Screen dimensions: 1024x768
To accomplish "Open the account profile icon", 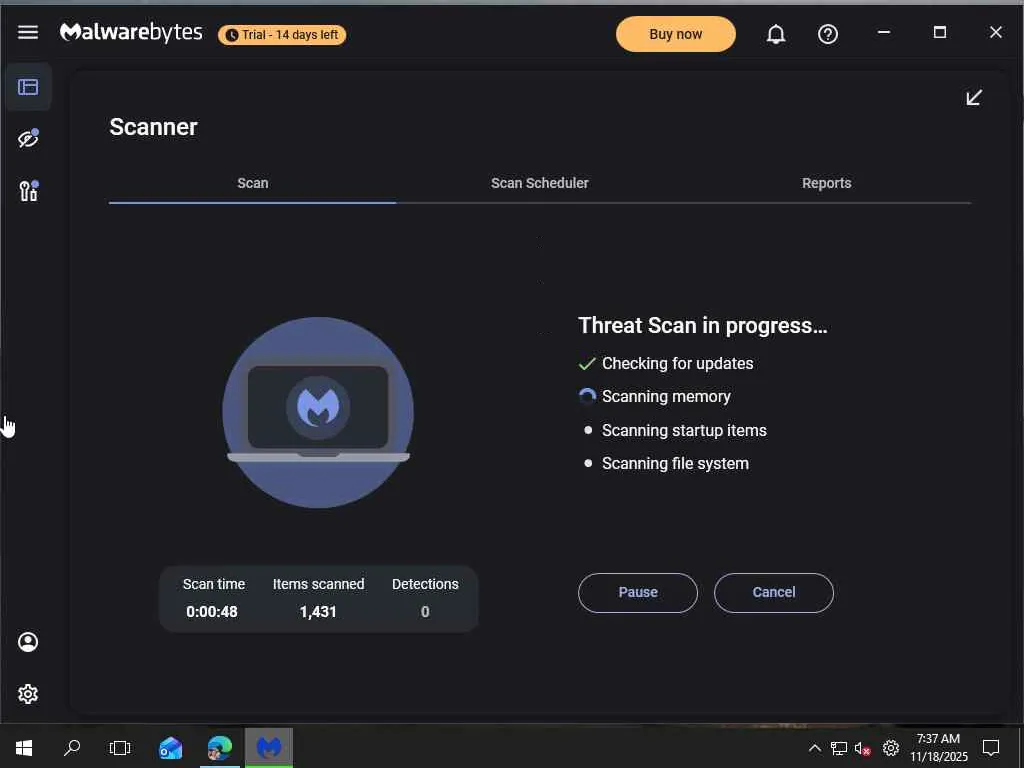I will tap(27, 642).
